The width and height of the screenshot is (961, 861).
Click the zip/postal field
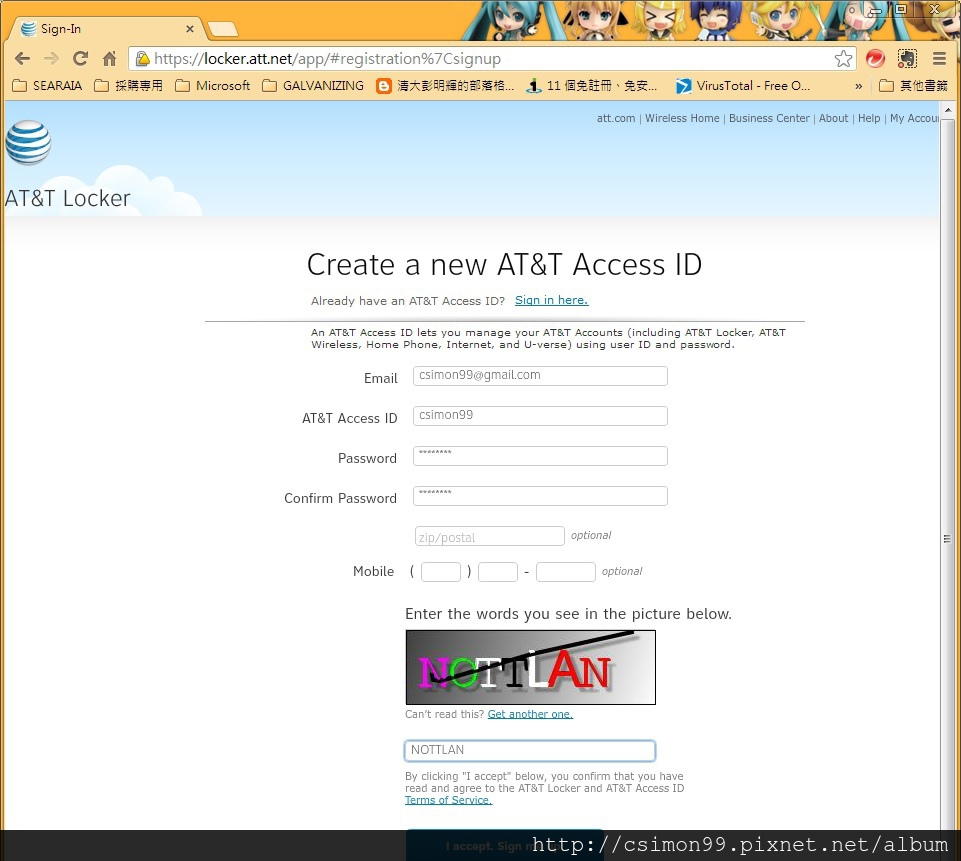point(489,536)
